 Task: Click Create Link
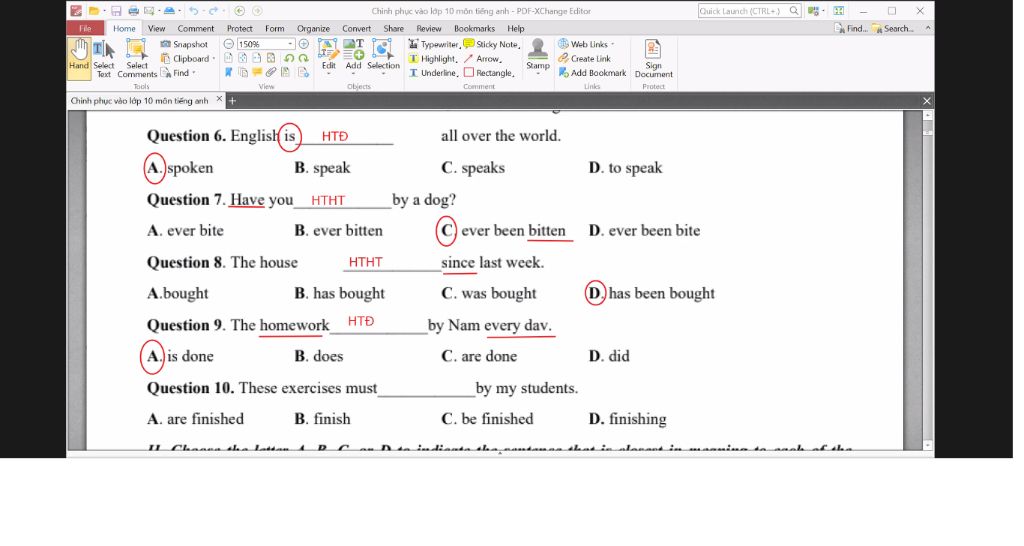[584, 59]
